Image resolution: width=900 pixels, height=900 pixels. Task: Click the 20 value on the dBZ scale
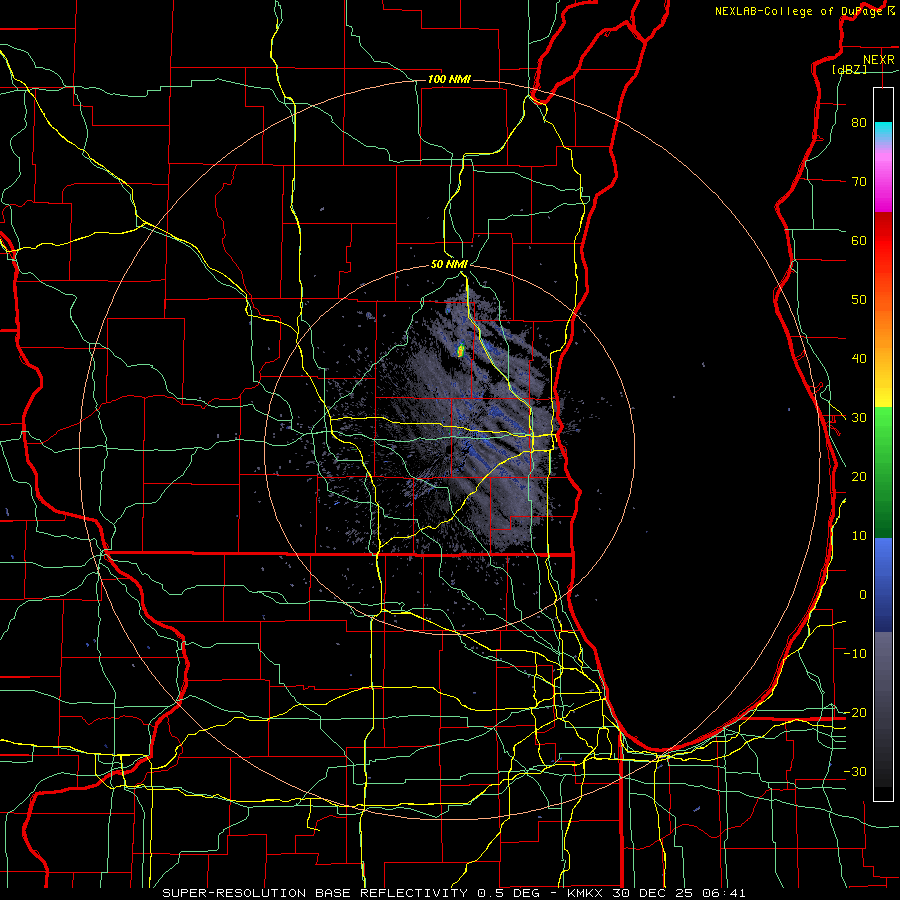(x=859, y=476)
